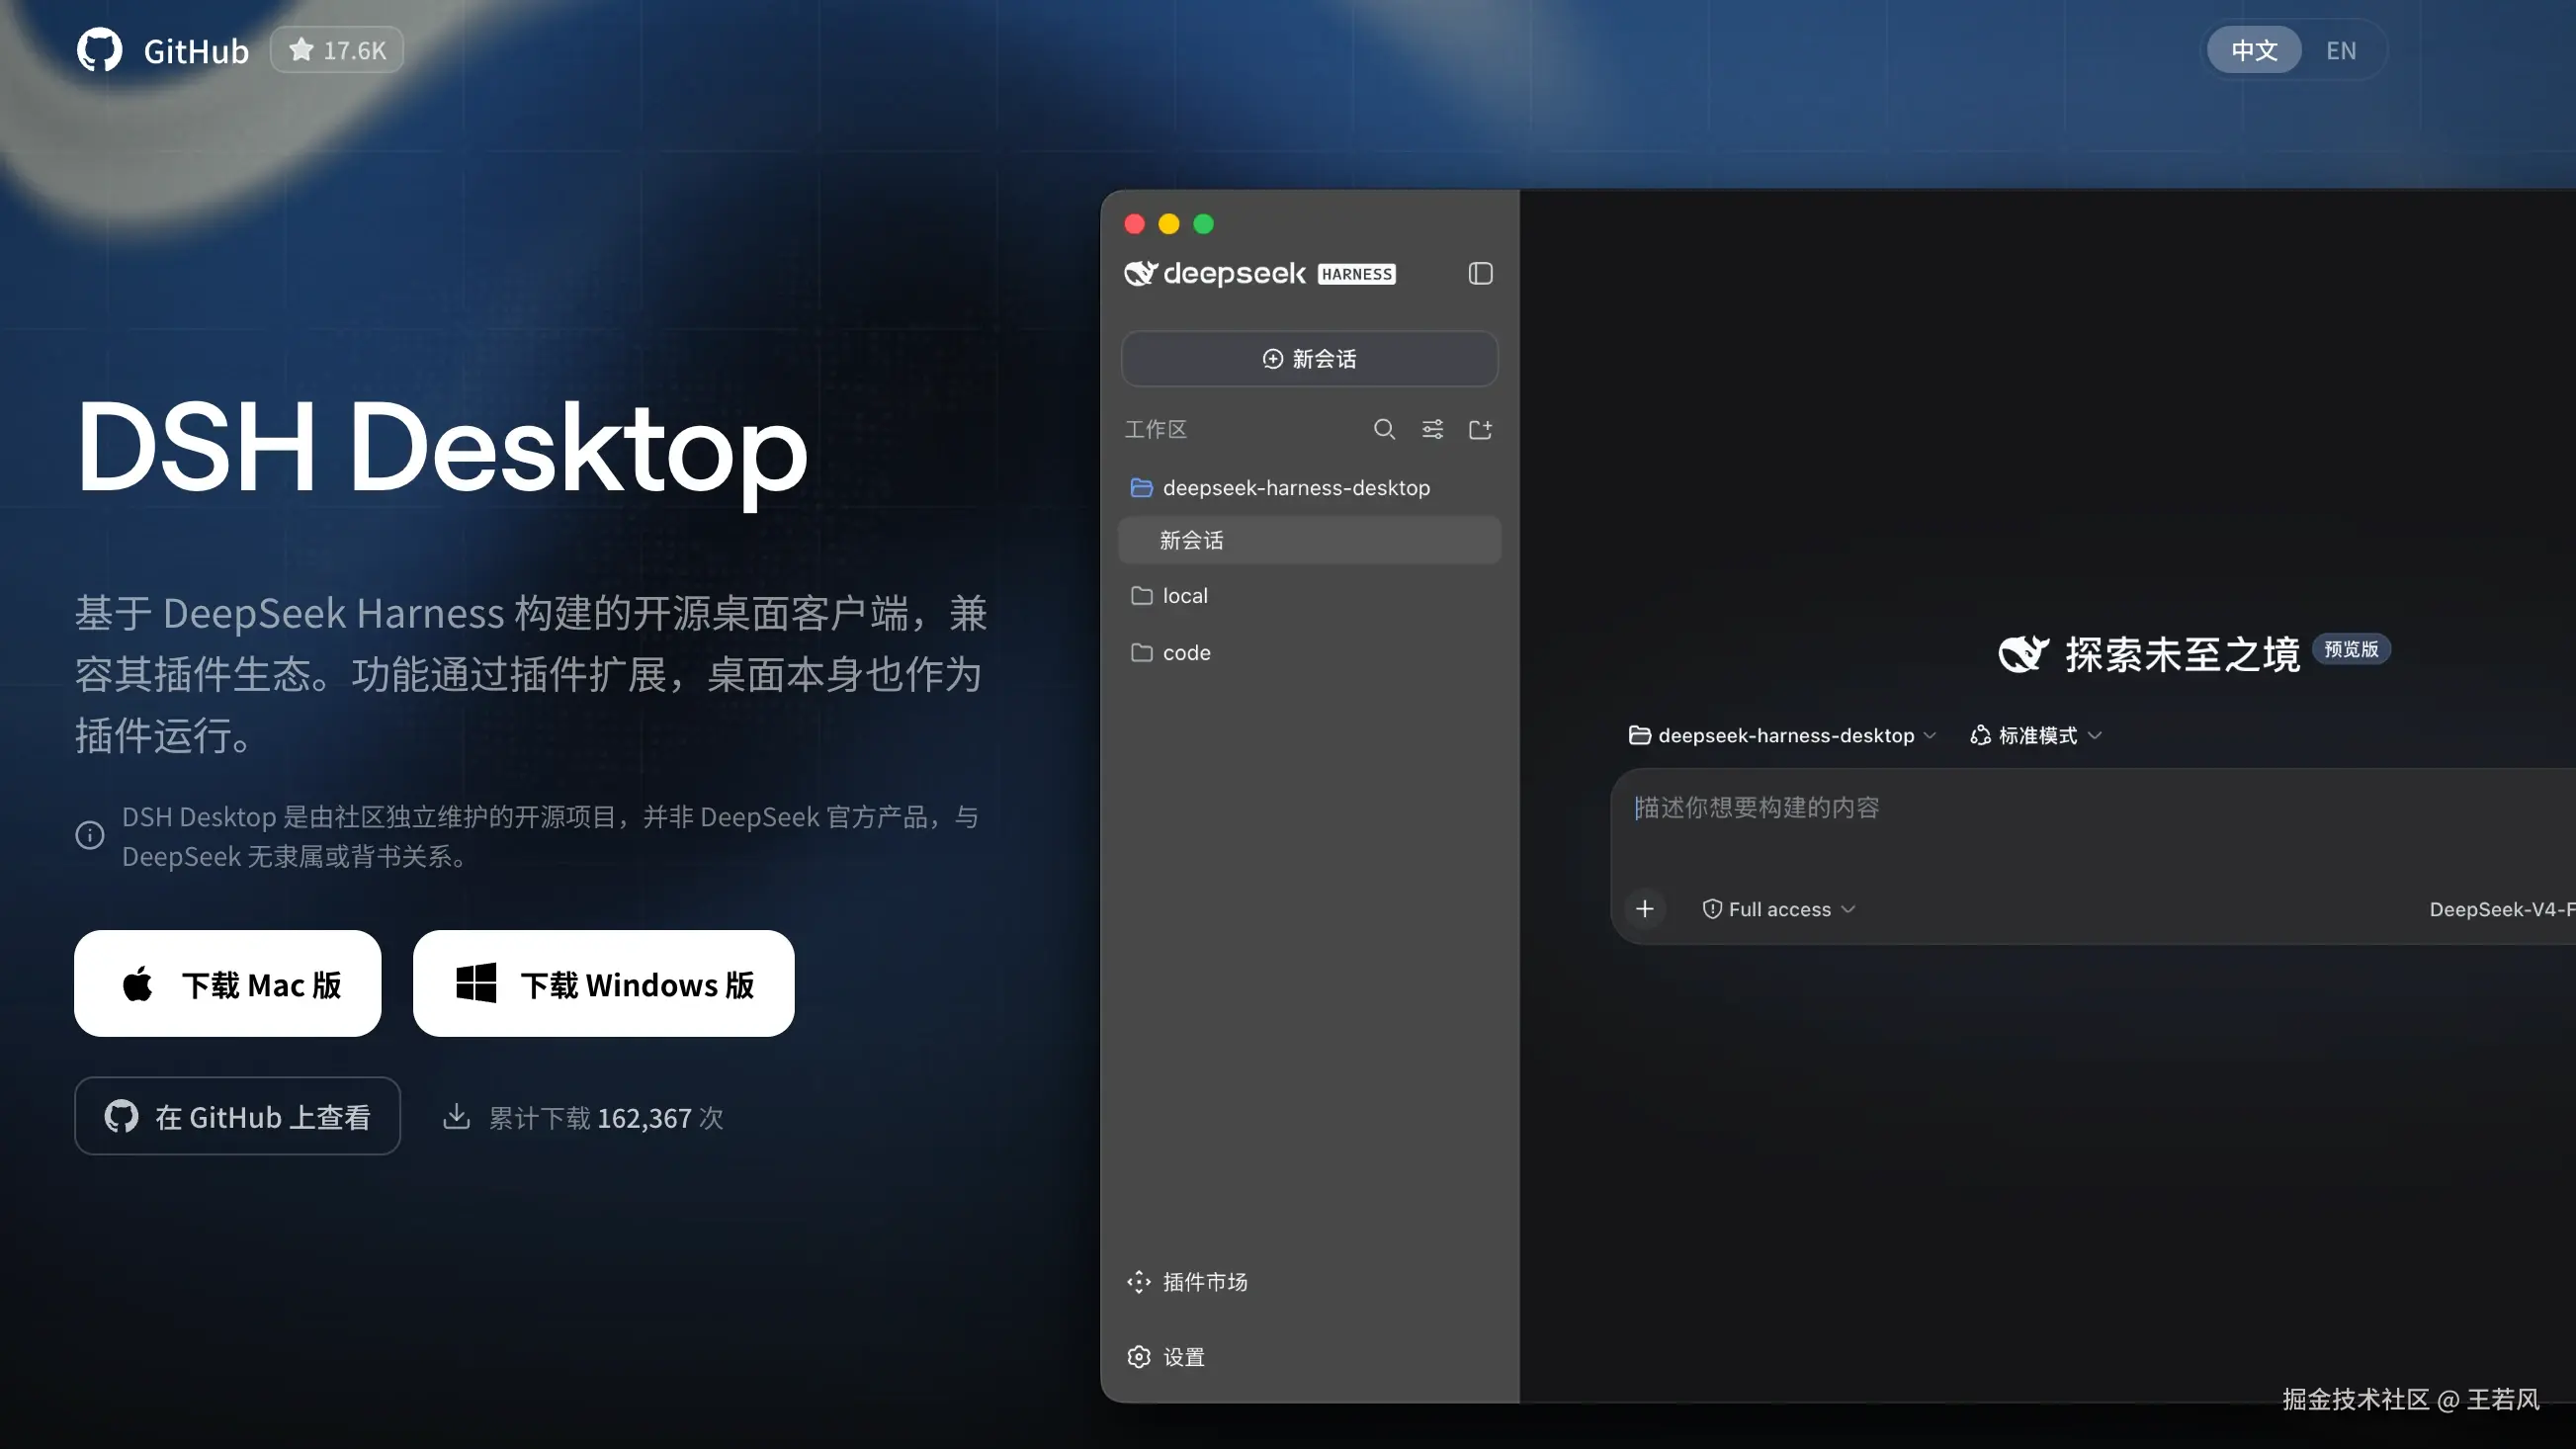Click the 累计下载 162,367 次 text
The image size is (2576, 1449).
coord(606,1118)
